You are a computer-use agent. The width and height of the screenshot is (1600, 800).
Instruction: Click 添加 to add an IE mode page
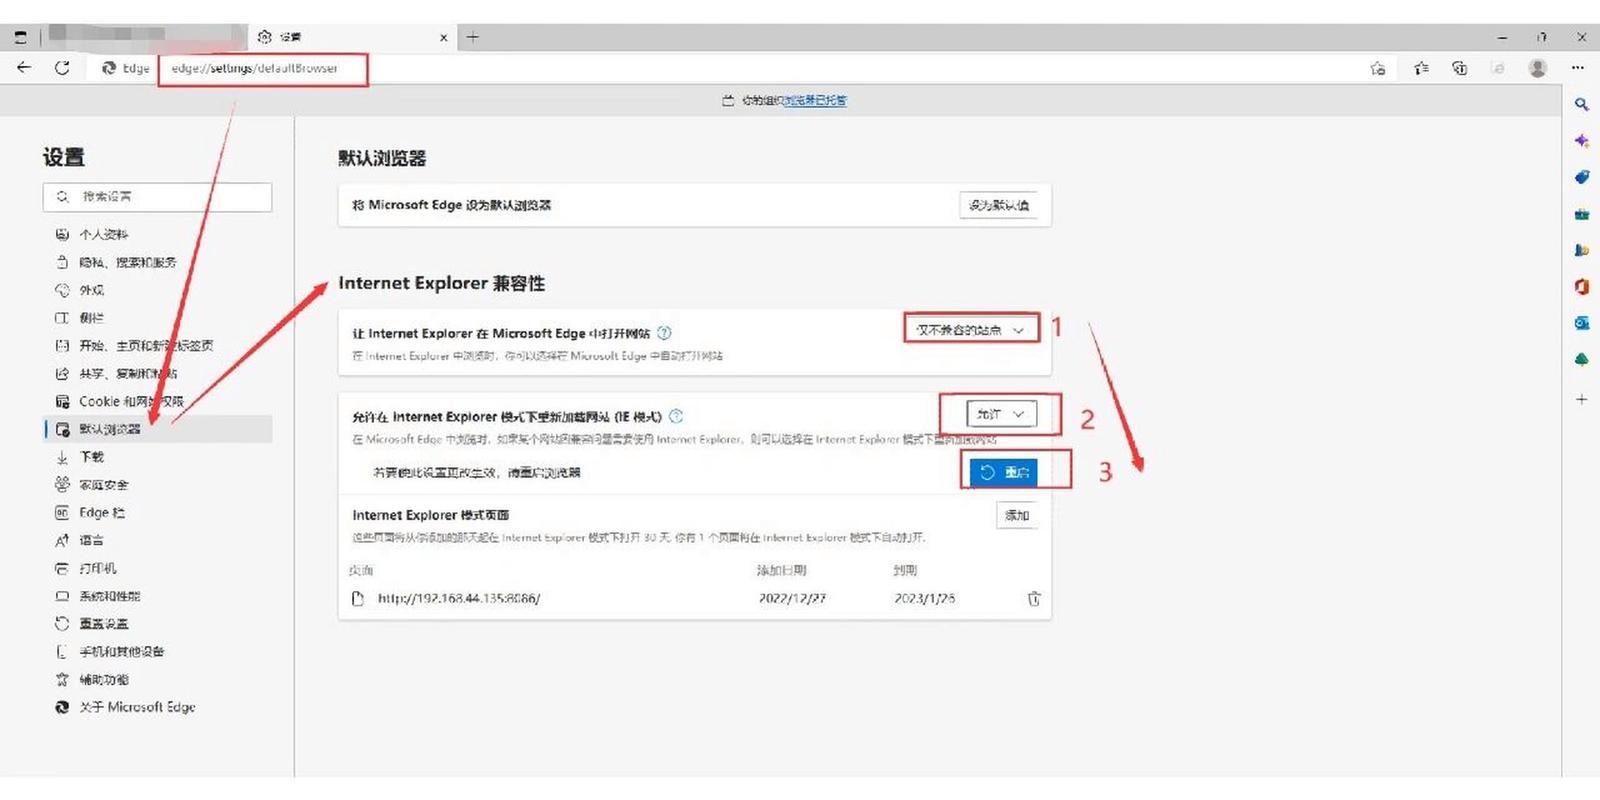pos(1017,515)
